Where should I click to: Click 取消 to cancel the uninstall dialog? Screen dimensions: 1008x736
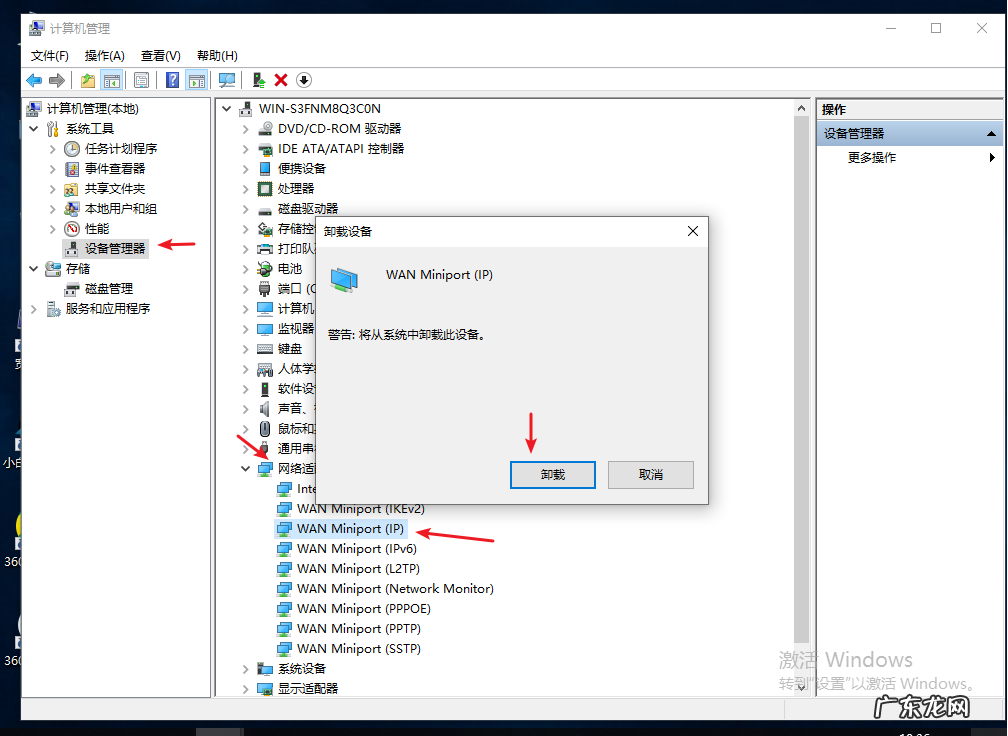650,474
